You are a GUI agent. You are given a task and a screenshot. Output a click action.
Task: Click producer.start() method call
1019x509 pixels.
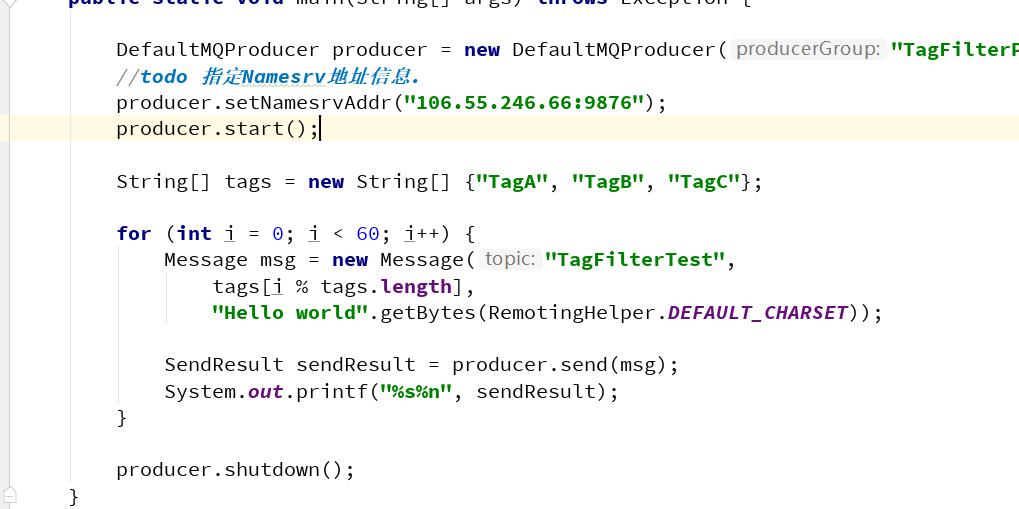point(260,128)
